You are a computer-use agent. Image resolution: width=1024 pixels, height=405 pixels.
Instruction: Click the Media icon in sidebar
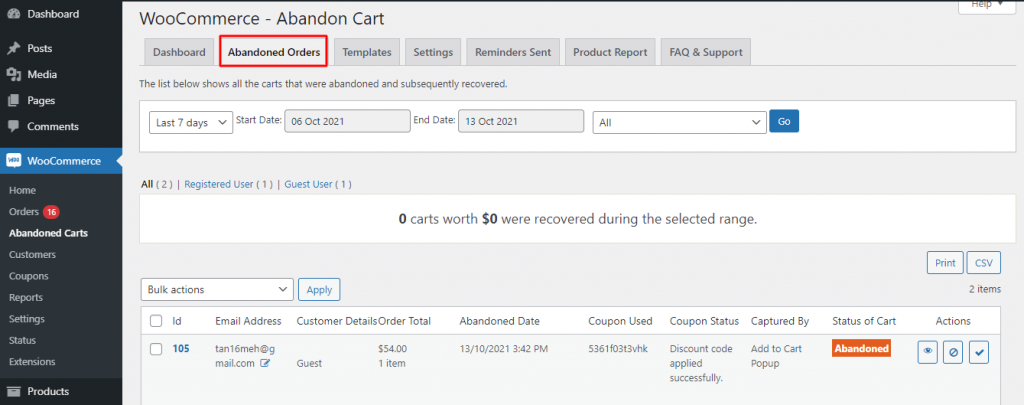coord(14,74)
